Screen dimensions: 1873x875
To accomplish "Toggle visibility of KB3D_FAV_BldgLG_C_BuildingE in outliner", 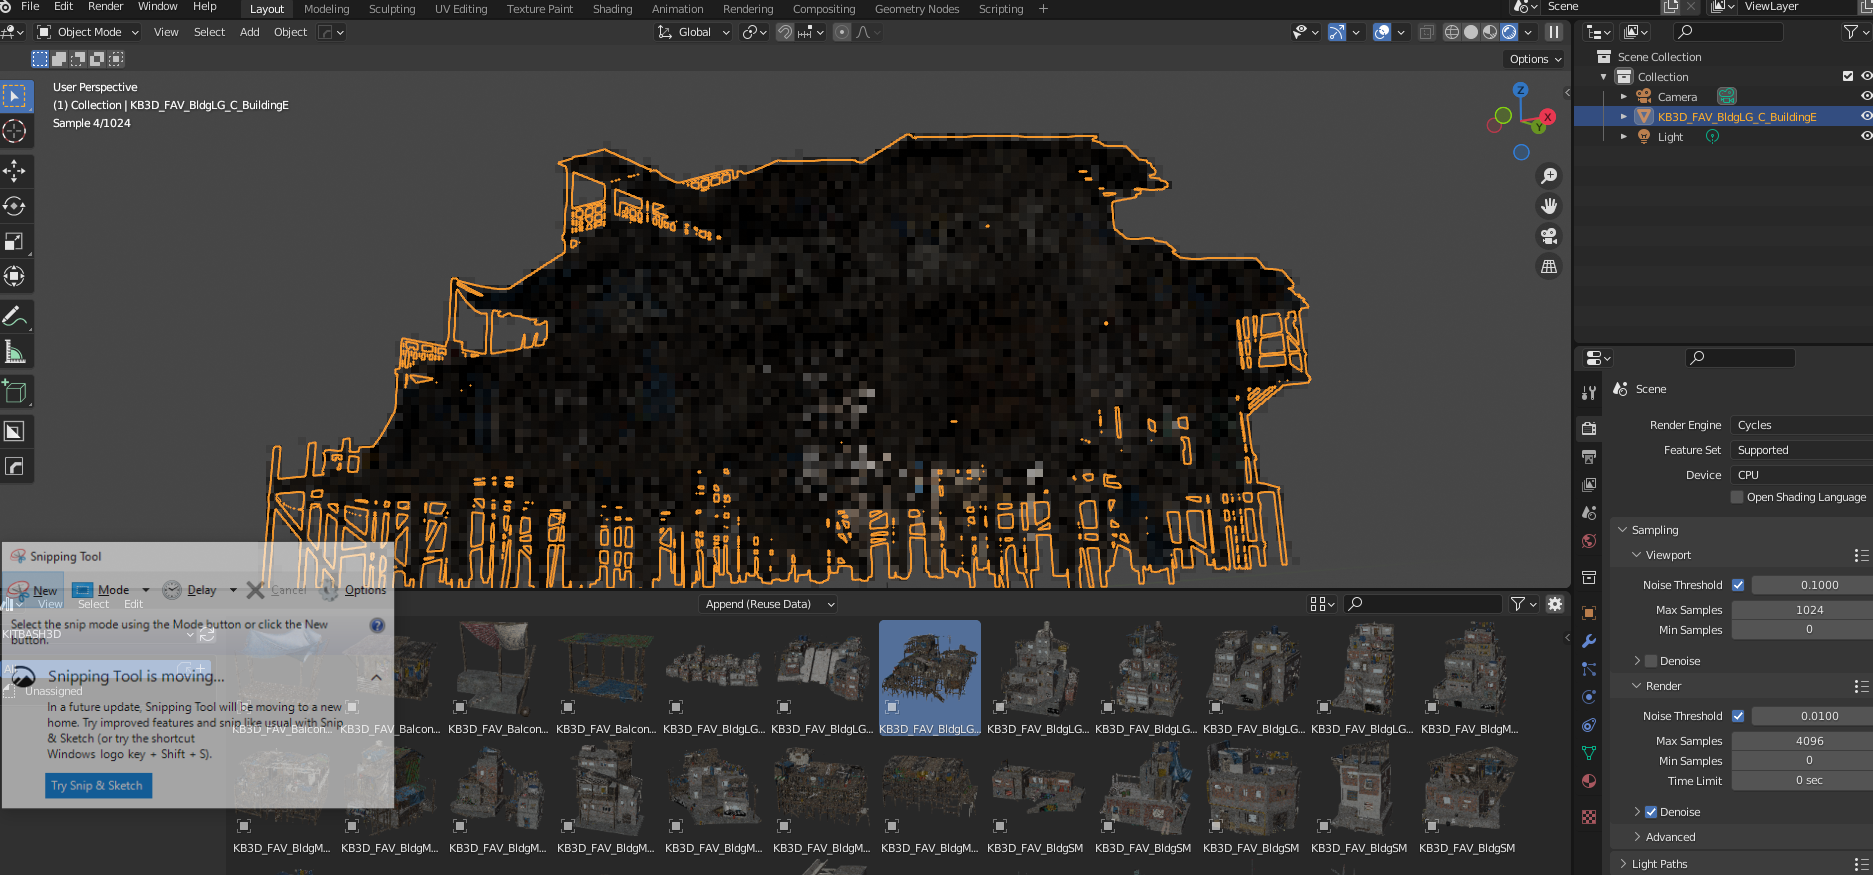I will click(1866, 116).
